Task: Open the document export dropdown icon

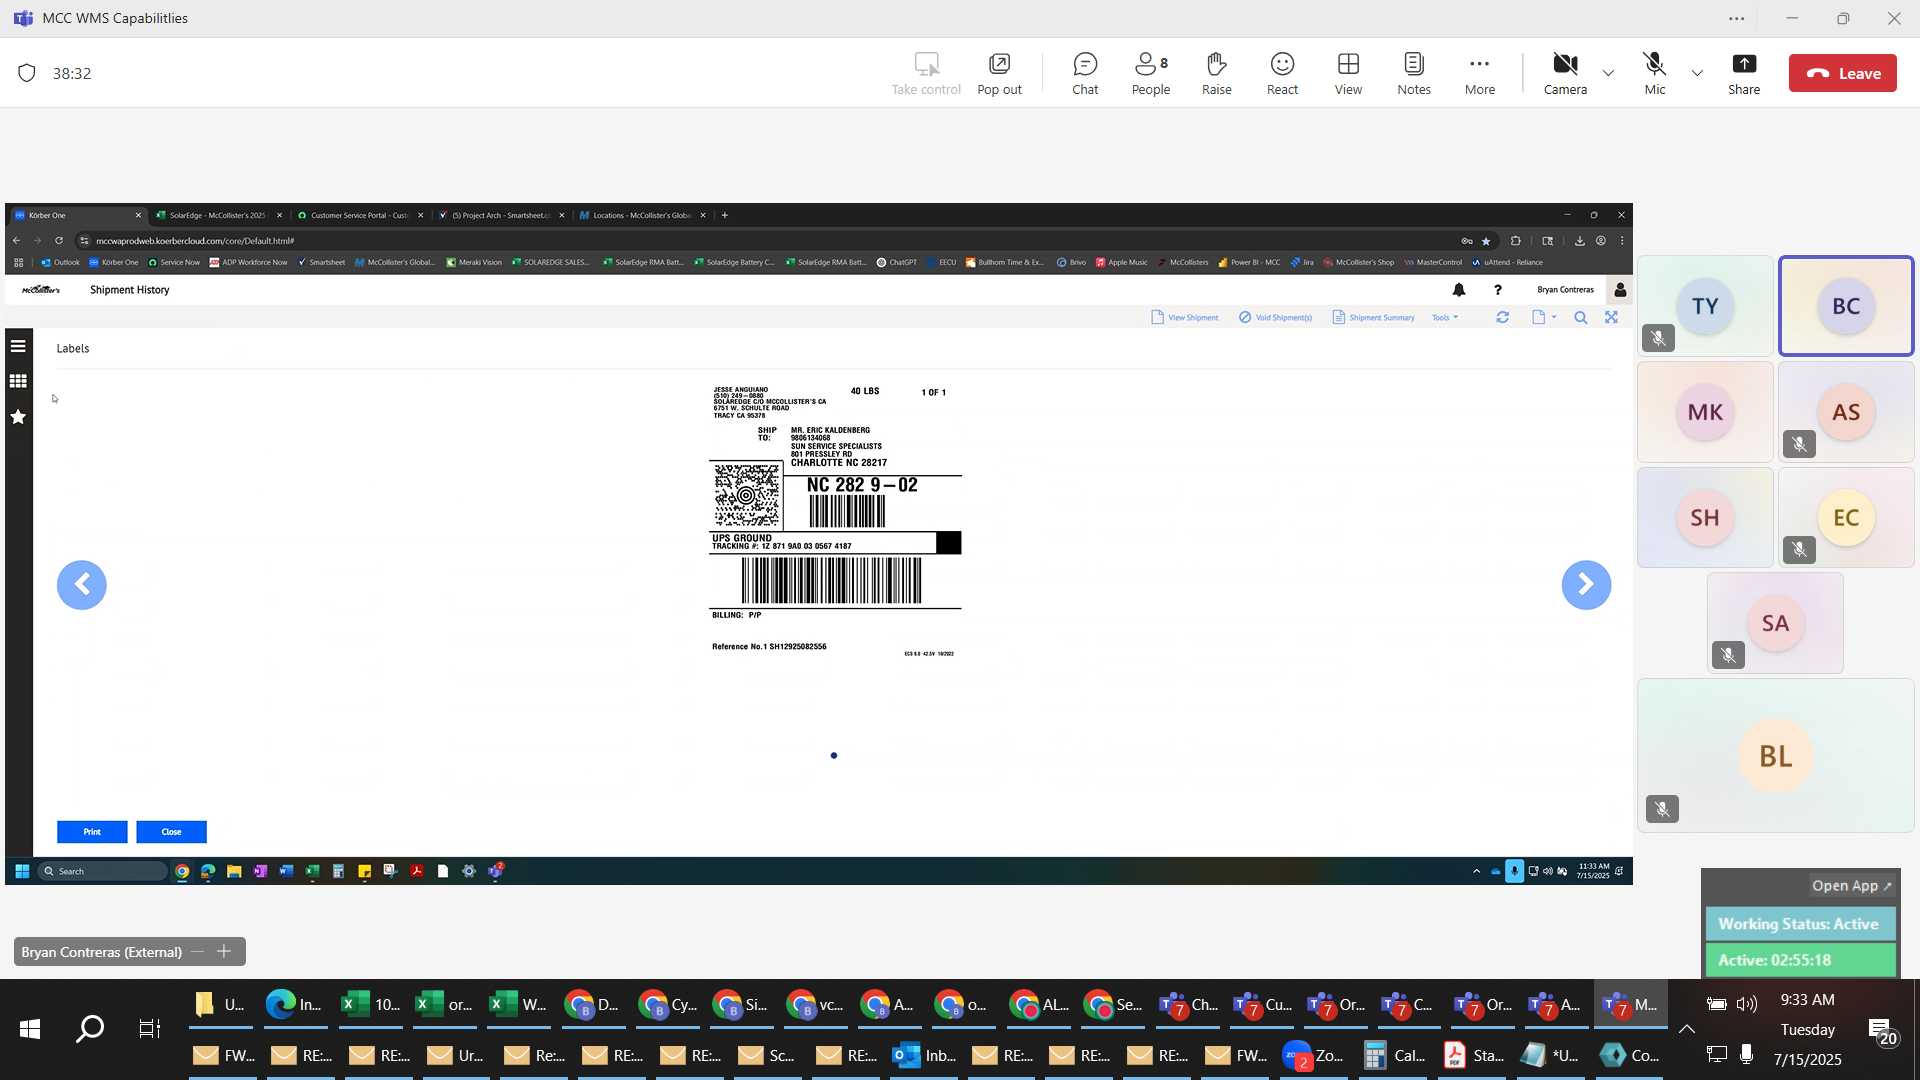Action: (x=1544, y=317)
